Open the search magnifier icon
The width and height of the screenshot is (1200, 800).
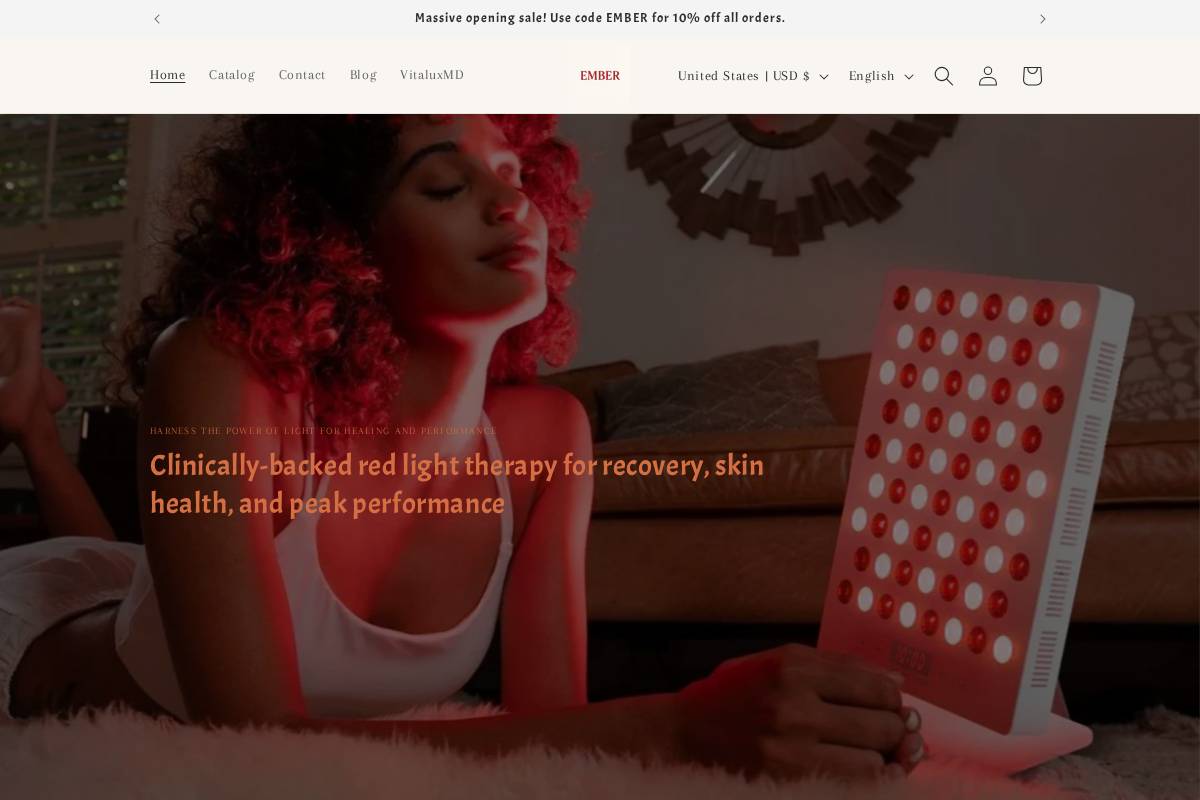(943, 76)
